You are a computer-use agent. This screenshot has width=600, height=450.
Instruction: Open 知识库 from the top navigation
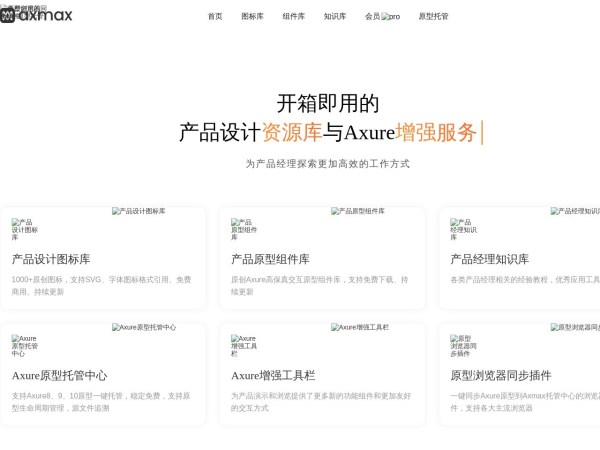click(335, 17)
